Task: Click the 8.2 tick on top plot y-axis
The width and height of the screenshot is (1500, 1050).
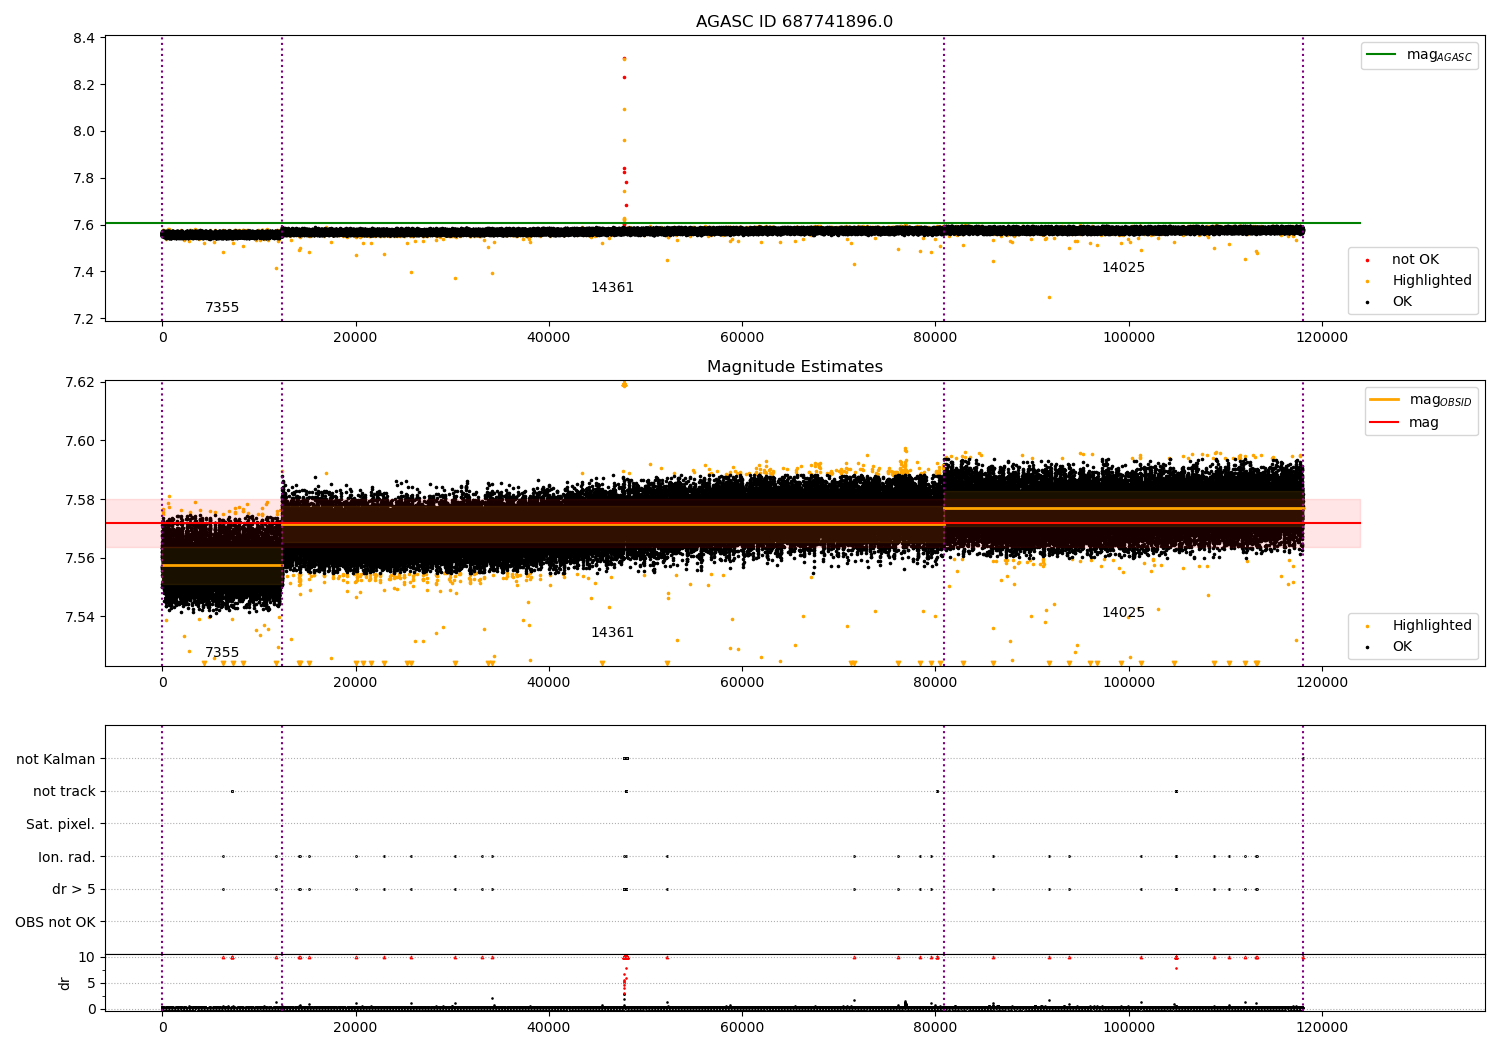Action: point(84,85)
